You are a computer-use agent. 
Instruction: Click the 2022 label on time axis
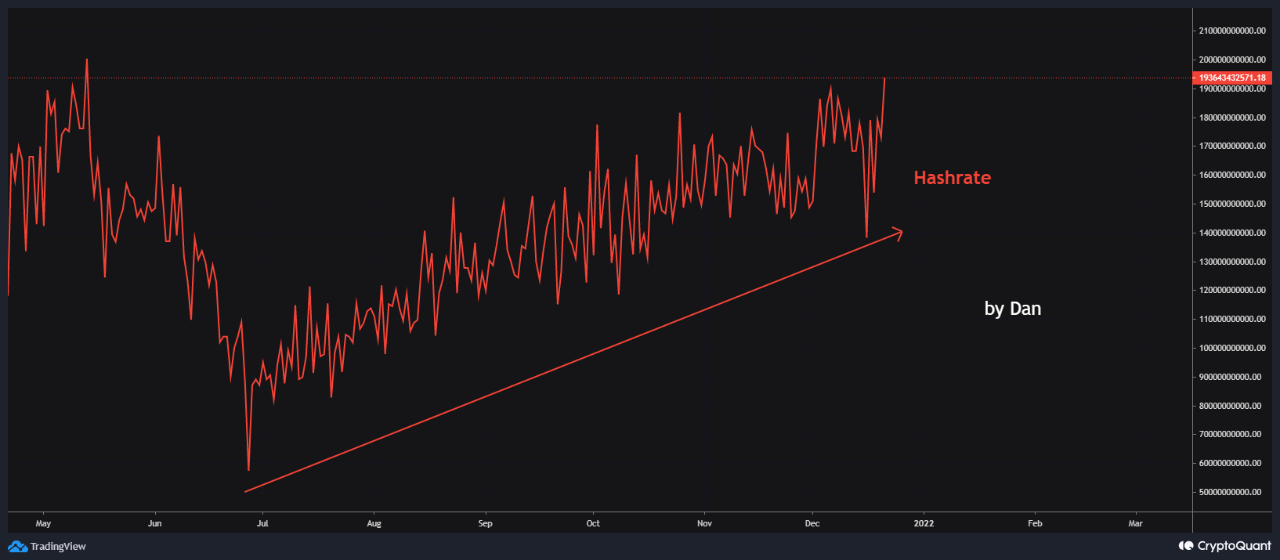[924, 522]
